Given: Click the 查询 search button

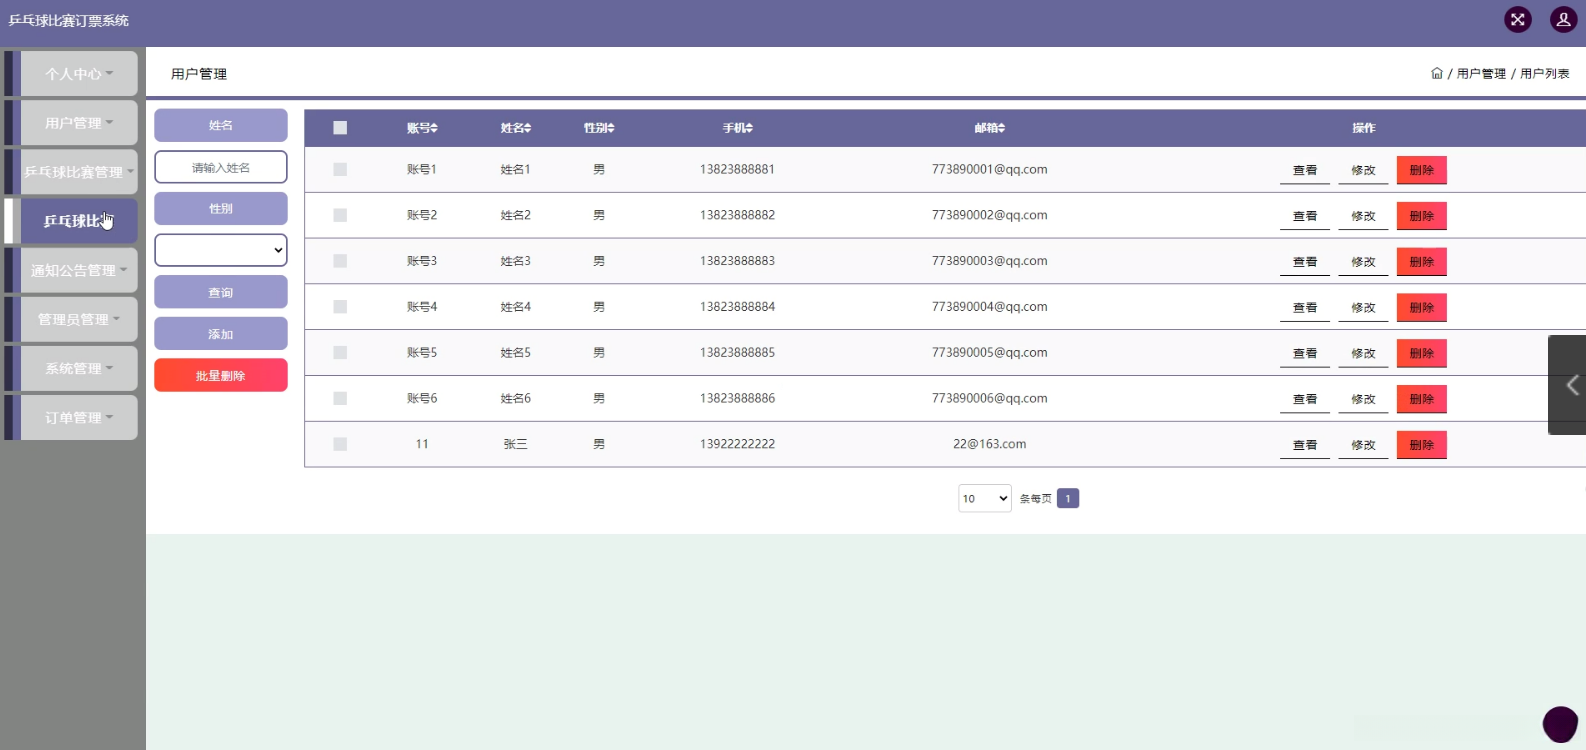Looking at the screenshot, I should coord(221,292).
